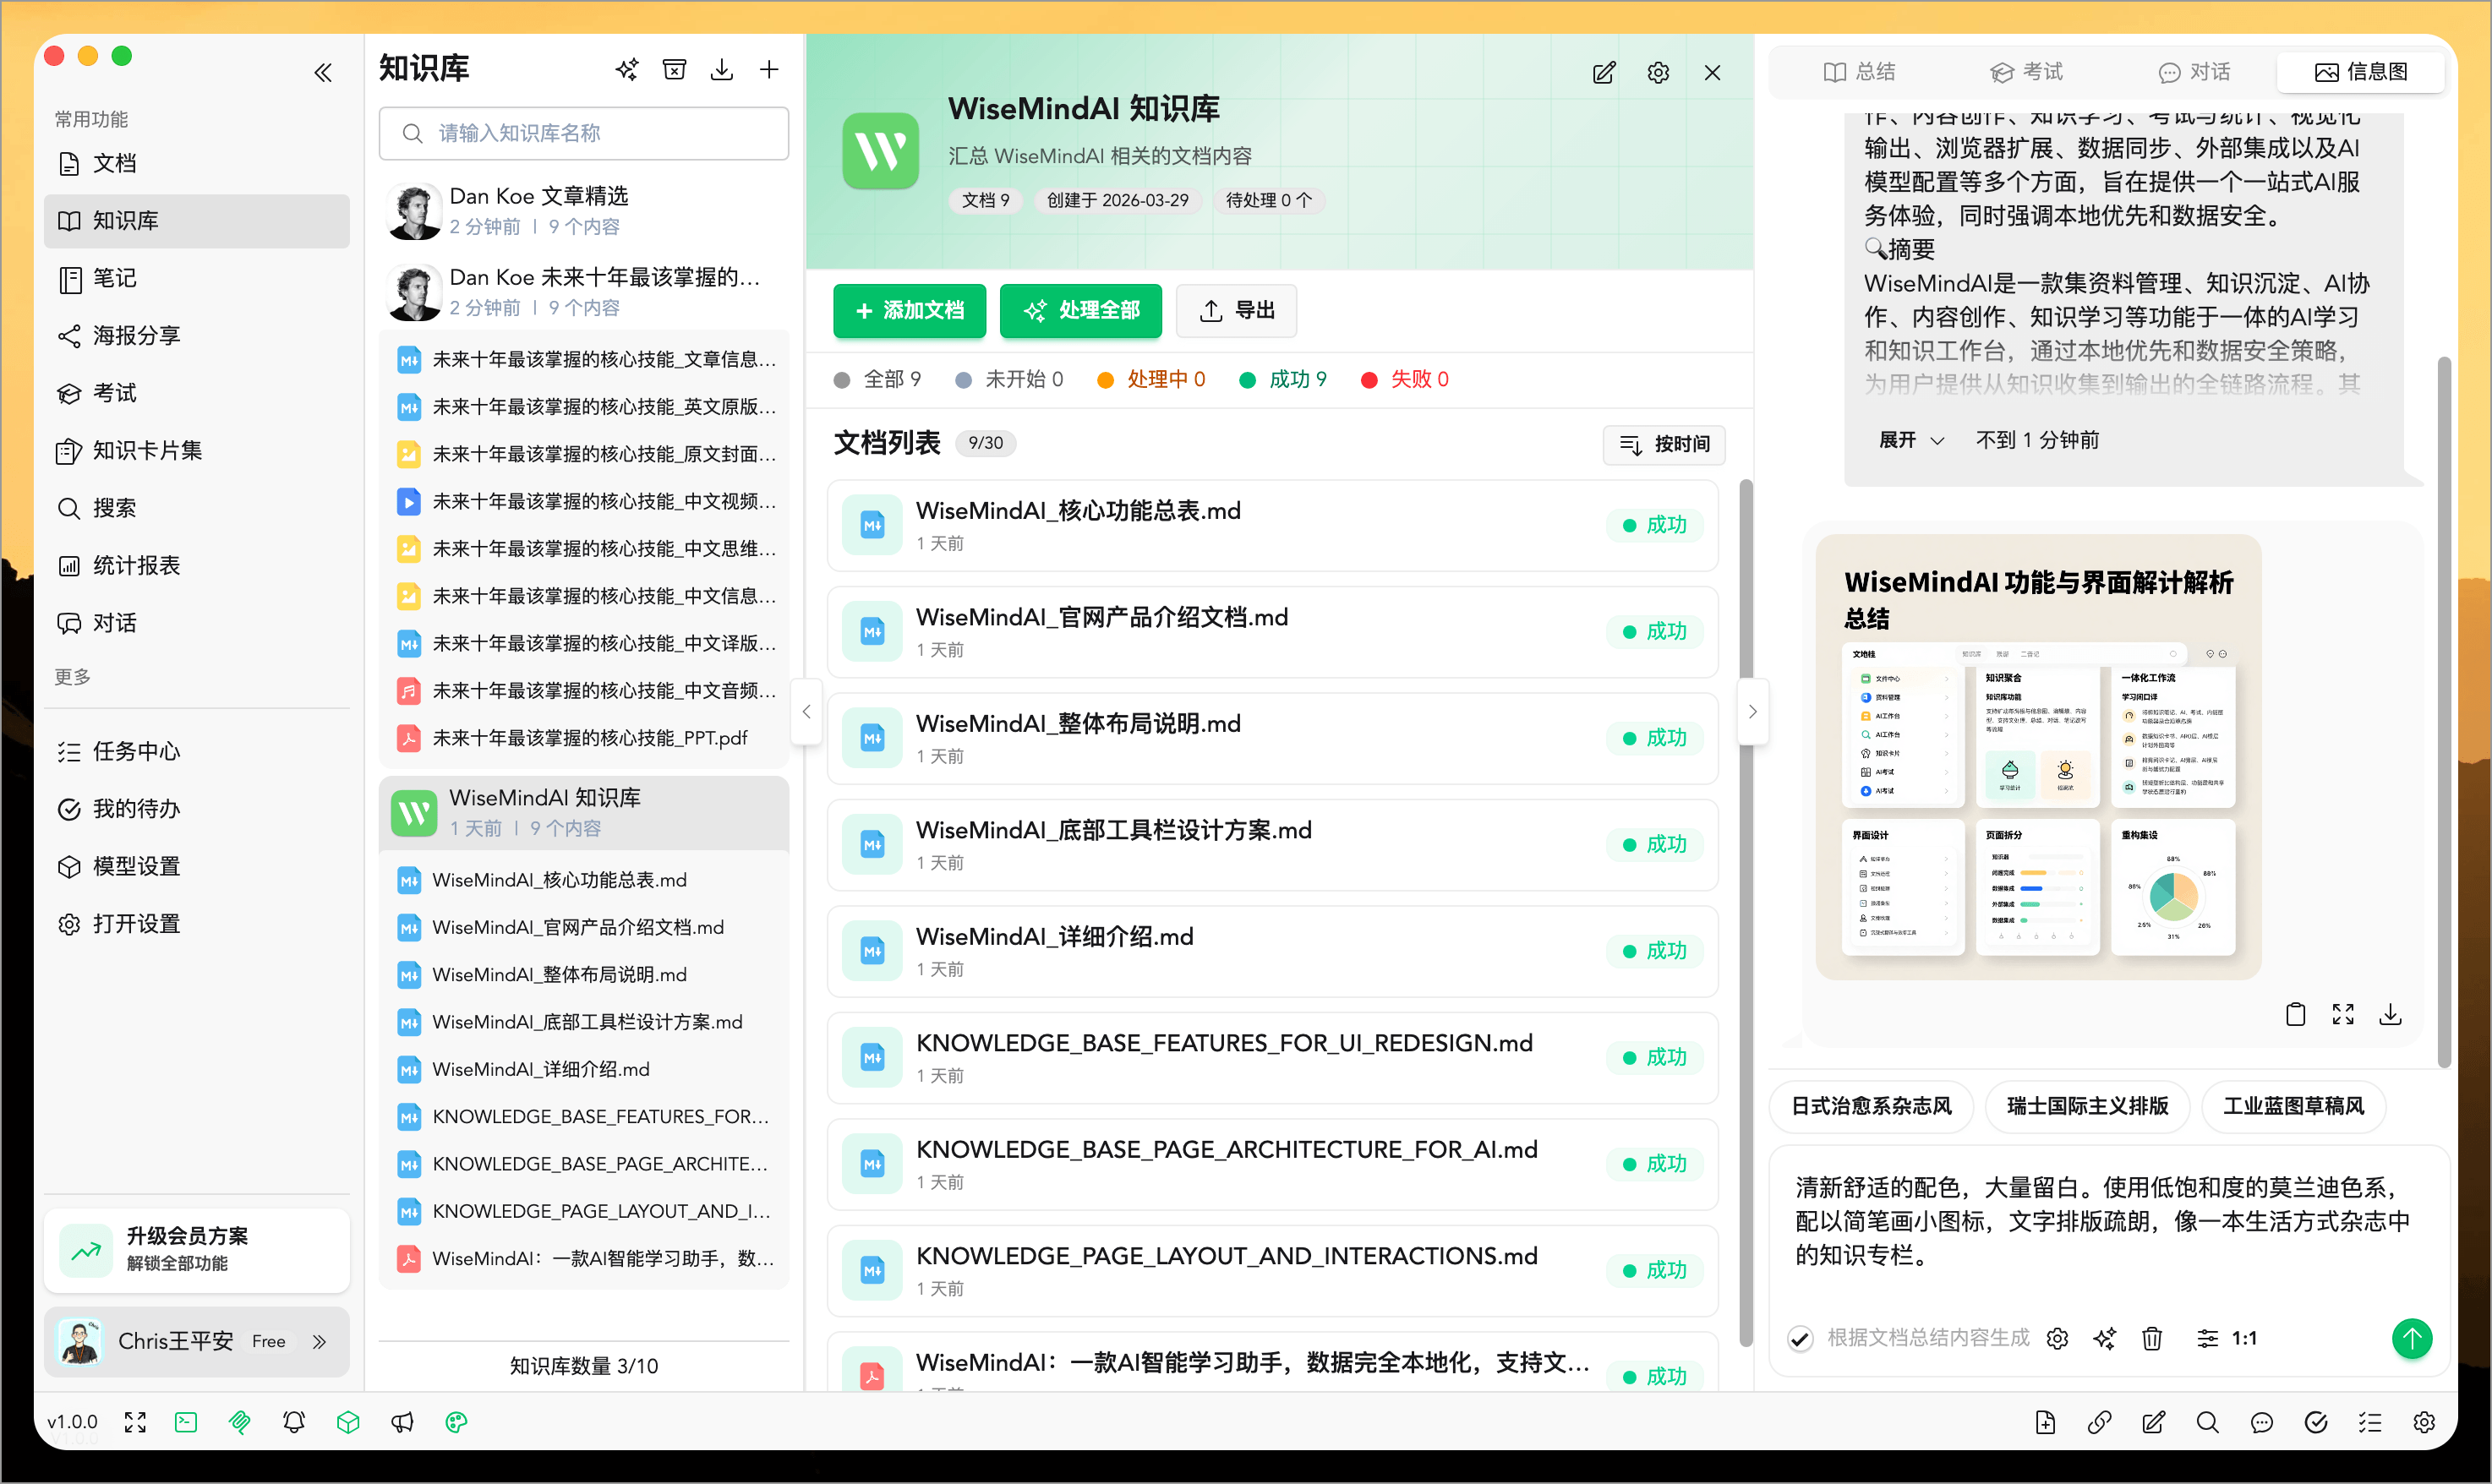Expand the summary with the 展开 control
Viewport: 2492px width, 1484px height.
point(1910,440)
